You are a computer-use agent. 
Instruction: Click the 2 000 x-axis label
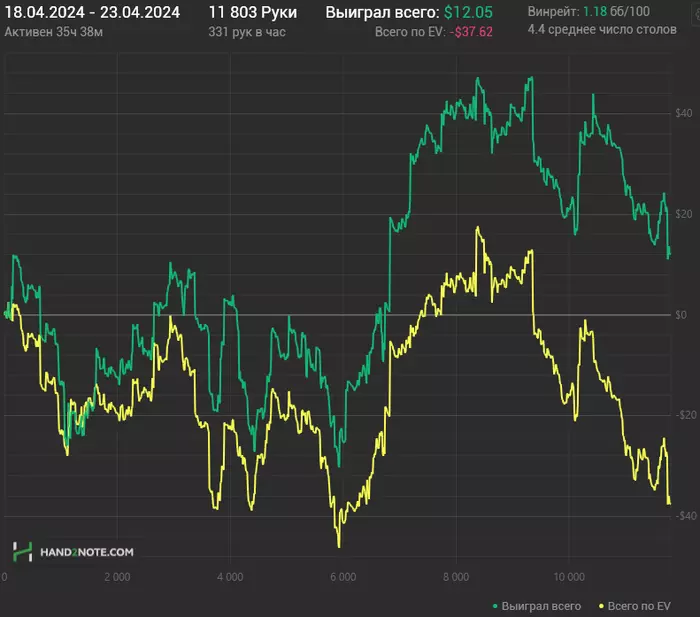point(117,577)
